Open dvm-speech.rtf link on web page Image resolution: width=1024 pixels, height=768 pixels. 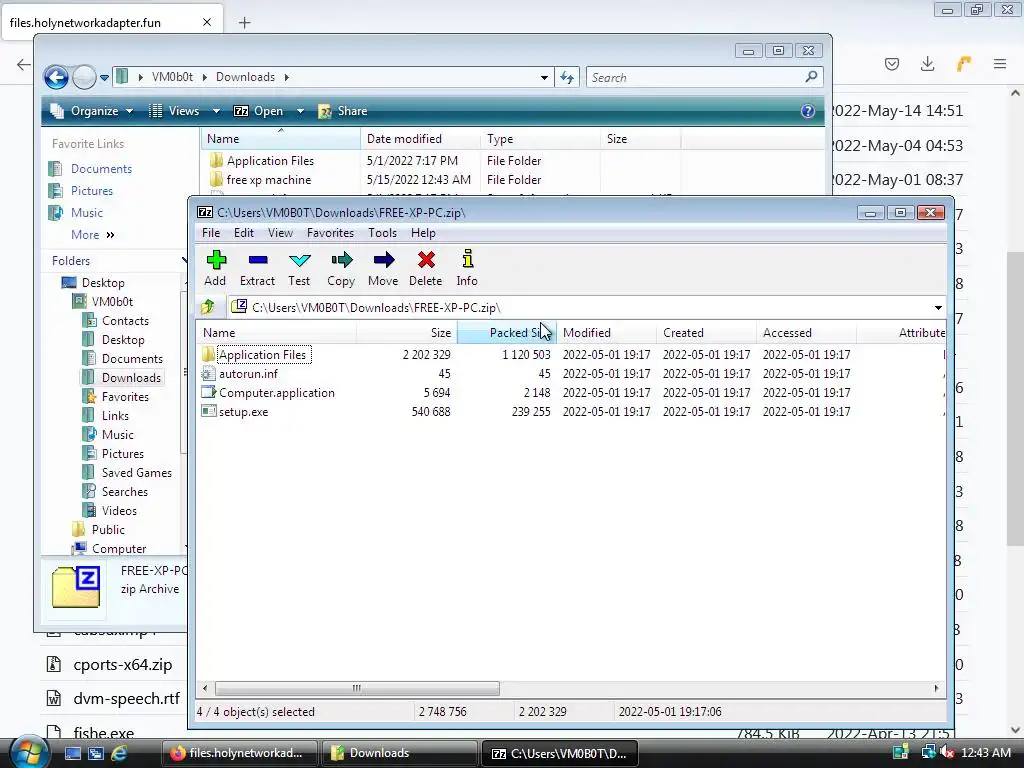point(127,698)
